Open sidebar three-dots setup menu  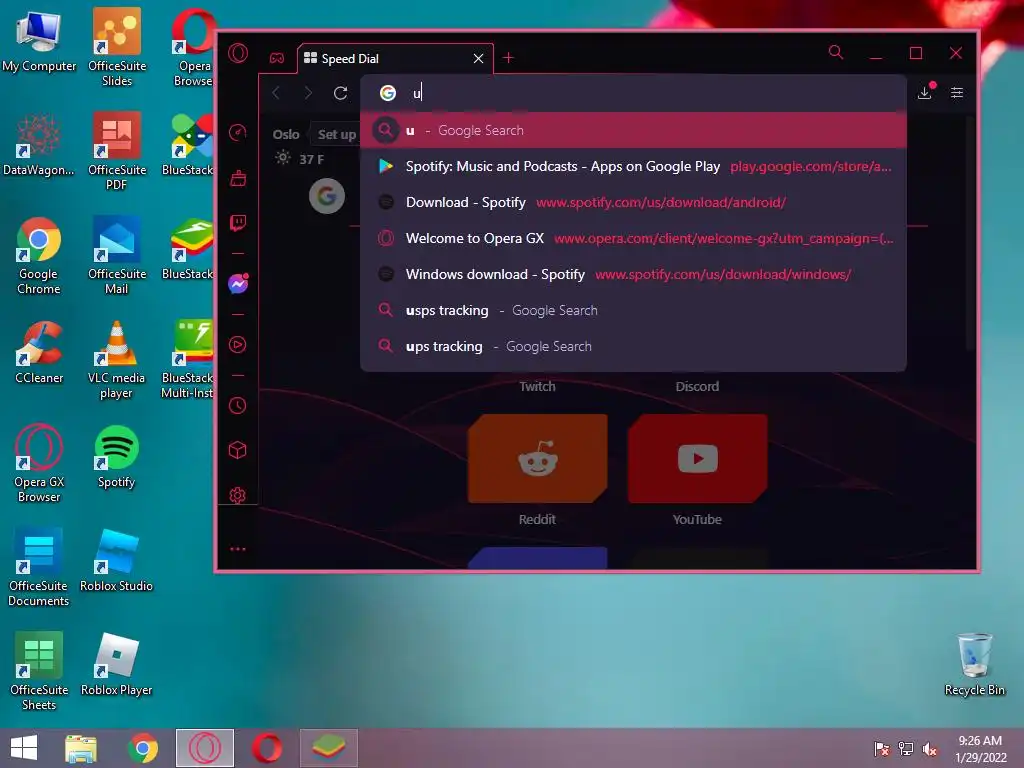[x=238, y=549]
